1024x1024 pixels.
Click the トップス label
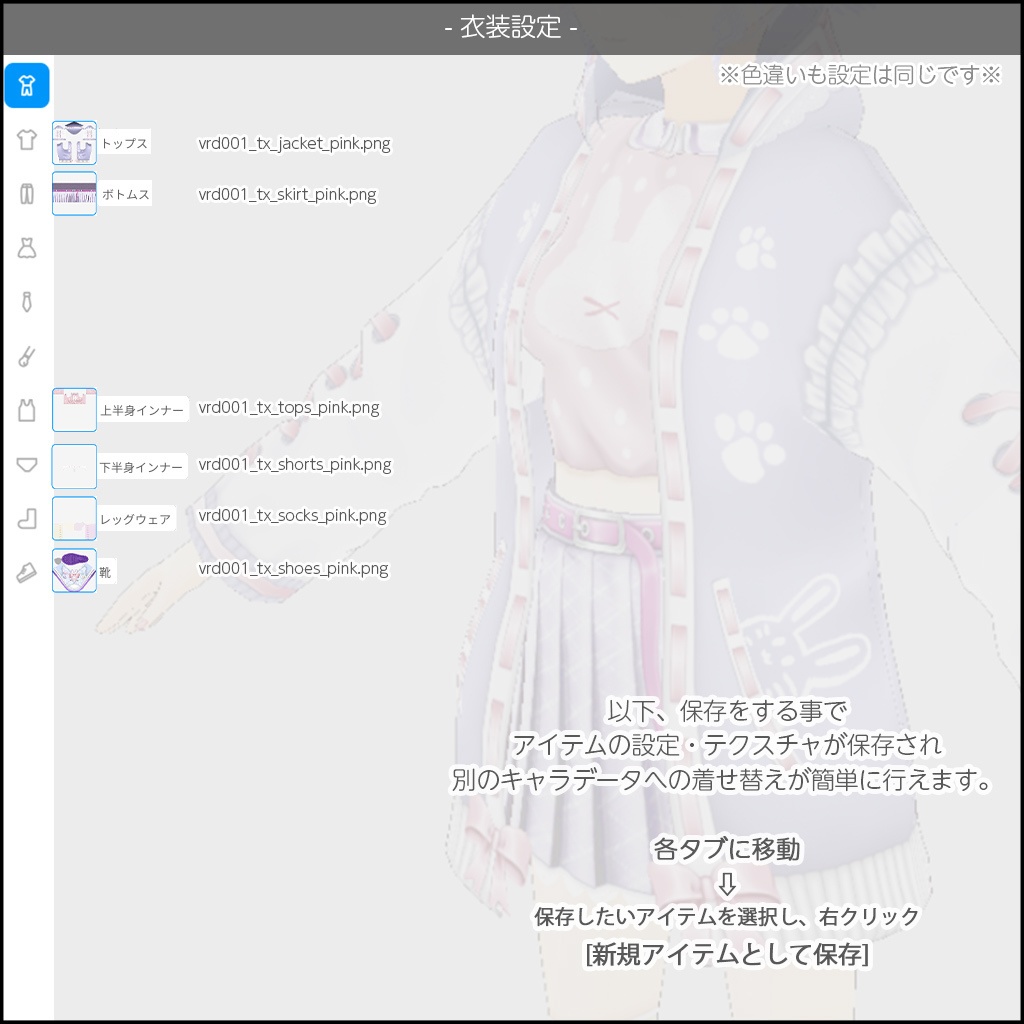[x=124, y=143]
